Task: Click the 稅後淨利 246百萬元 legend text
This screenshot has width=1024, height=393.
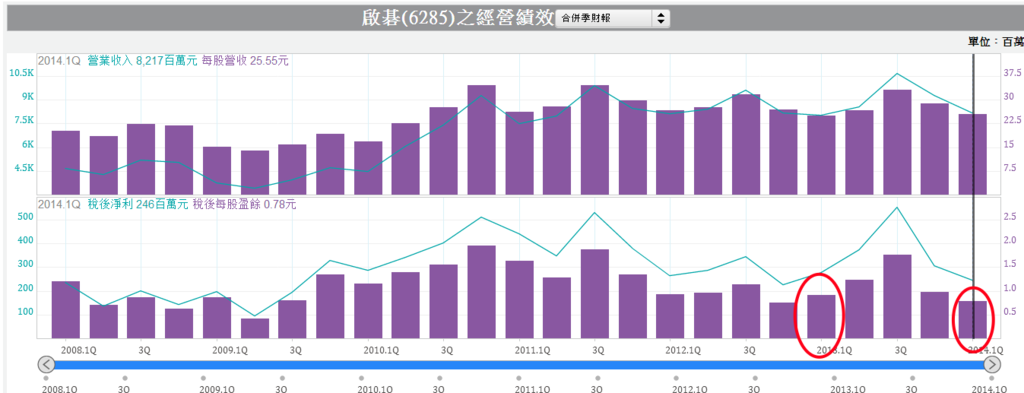Action: point(138,204)
